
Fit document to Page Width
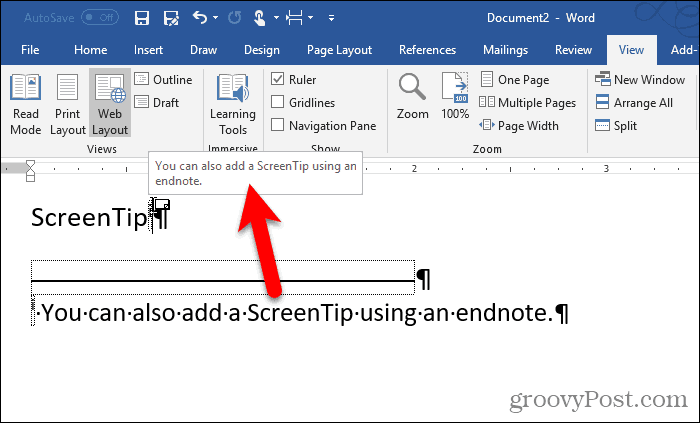click(519, 126)
